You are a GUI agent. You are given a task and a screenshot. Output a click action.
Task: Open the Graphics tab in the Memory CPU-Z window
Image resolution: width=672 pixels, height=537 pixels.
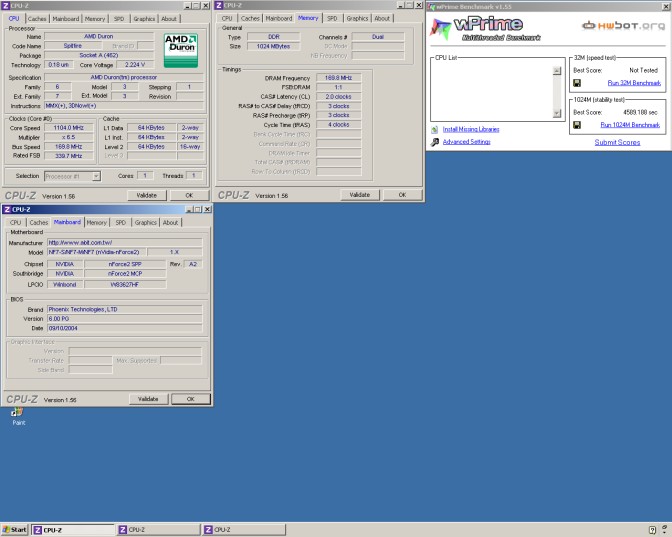[357, 18]
